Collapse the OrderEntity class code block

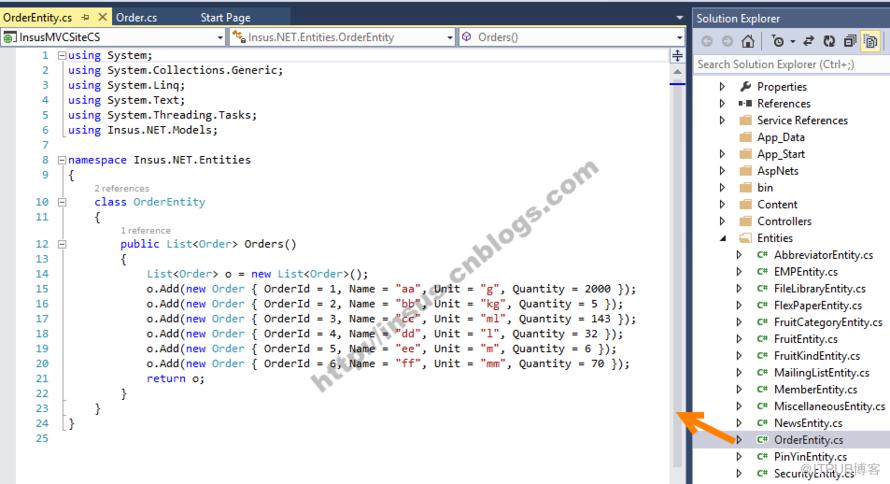[x=62, y=202]
